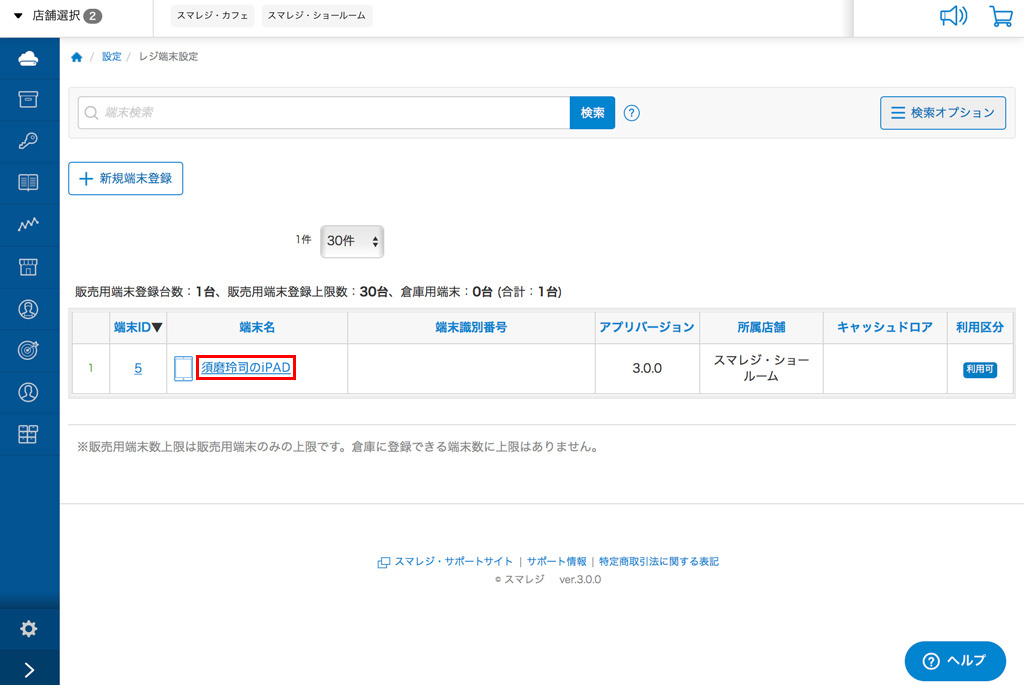Open the shopping cart icon
The height and width of the screenshot is (685, 1024).
click(x=1000, y=16)
